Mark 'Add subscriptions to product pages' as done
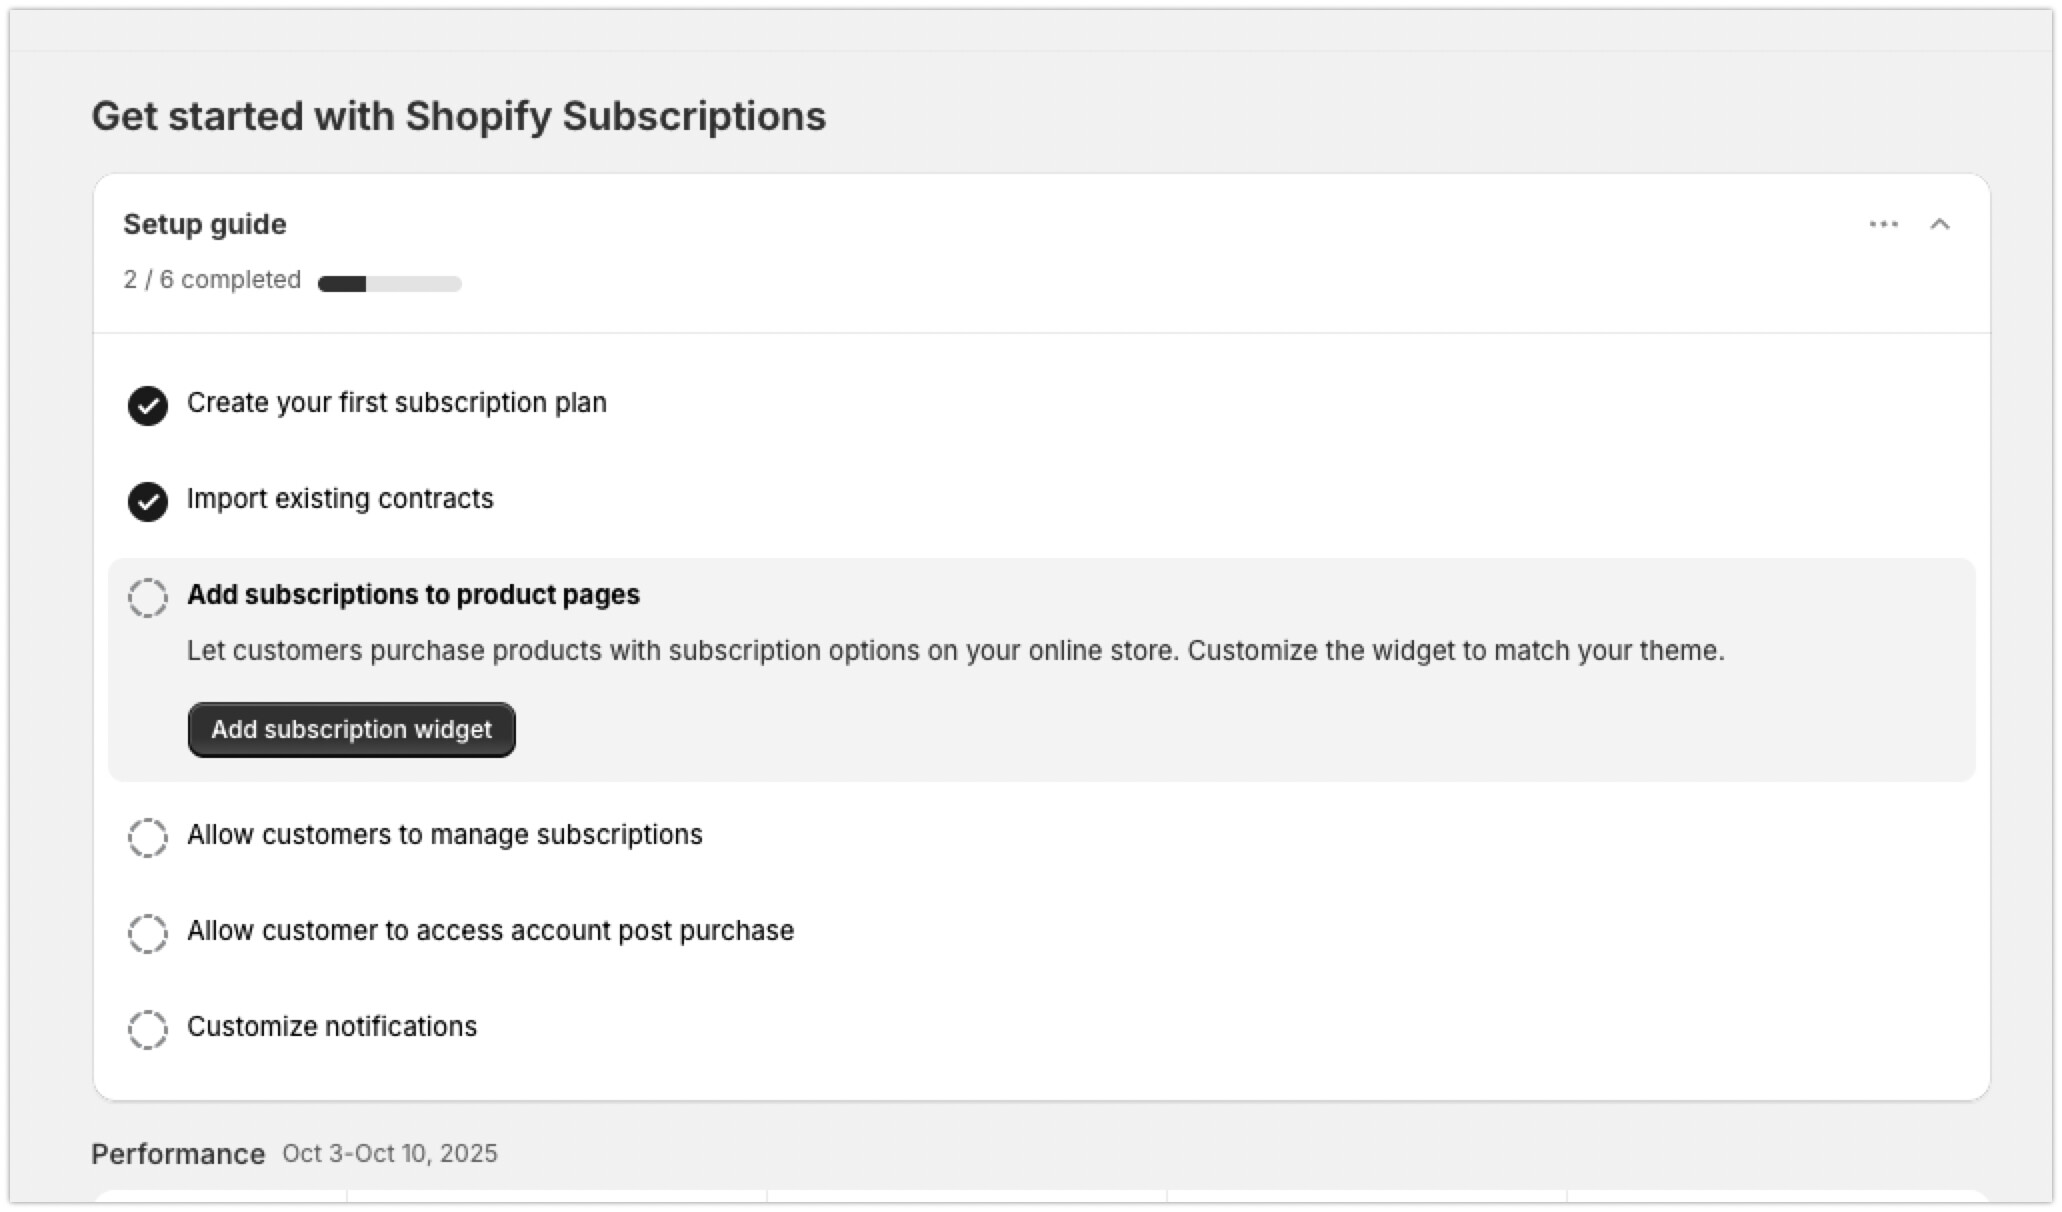This screenshot has height=1212, width=2062. click(x=148, y=597)
